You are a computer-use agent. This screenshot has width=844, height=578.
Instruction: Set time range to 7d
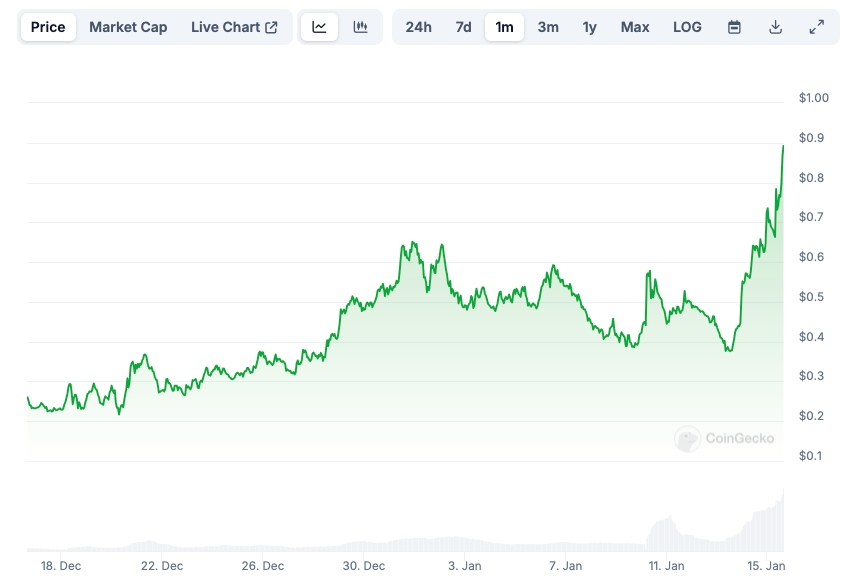(x=463, y=27)
